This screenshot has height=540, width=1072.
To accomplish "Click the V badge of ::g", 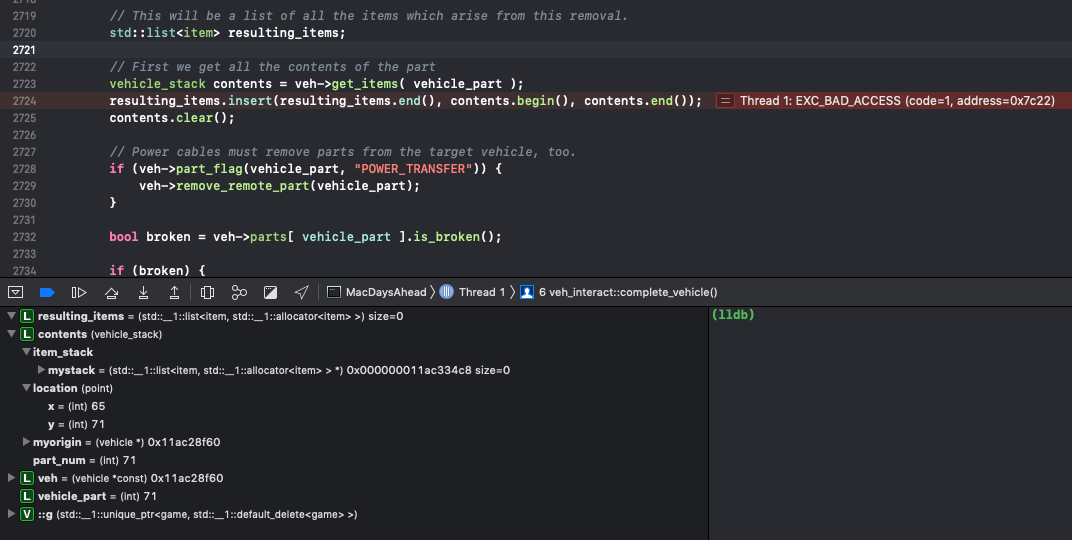I will (x=27, y=514).
